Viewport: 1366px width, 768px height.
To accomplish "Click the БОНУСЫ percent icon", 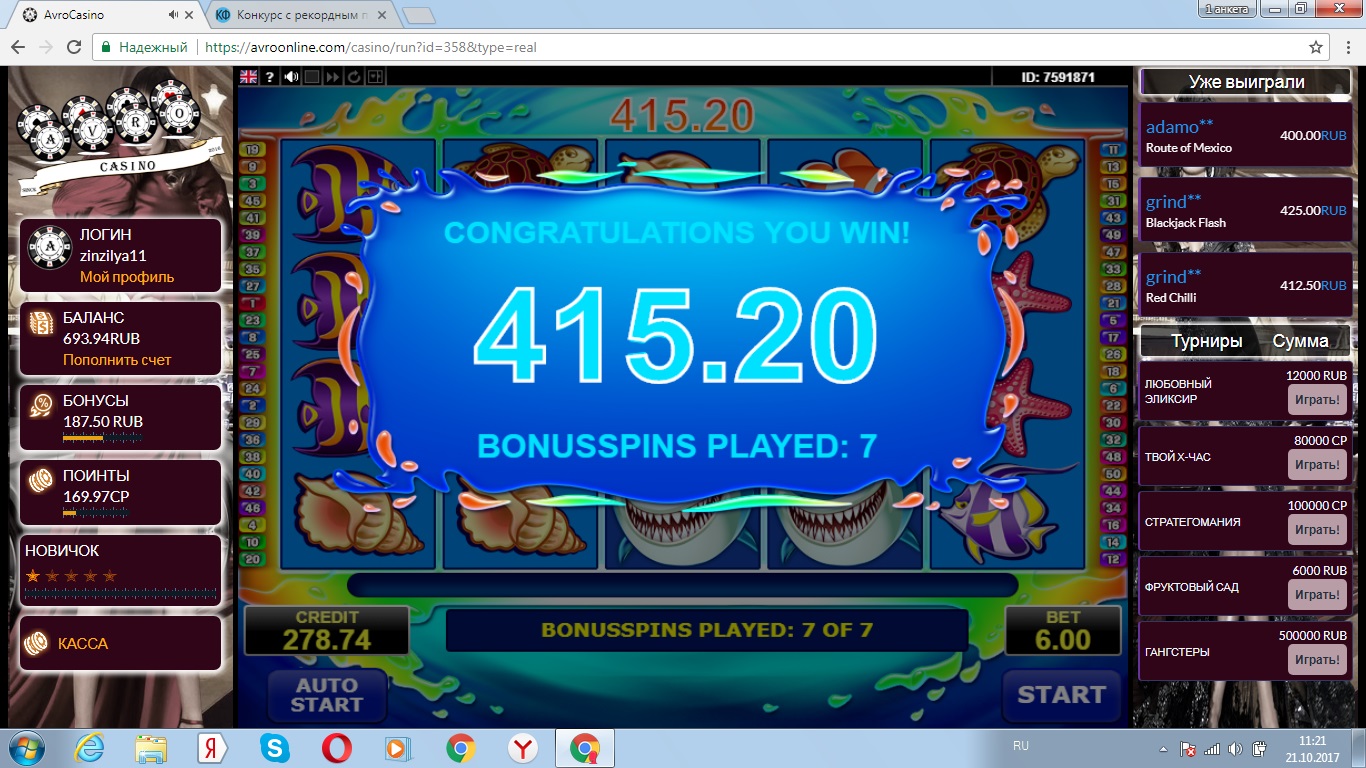I will tap(42, 406).
